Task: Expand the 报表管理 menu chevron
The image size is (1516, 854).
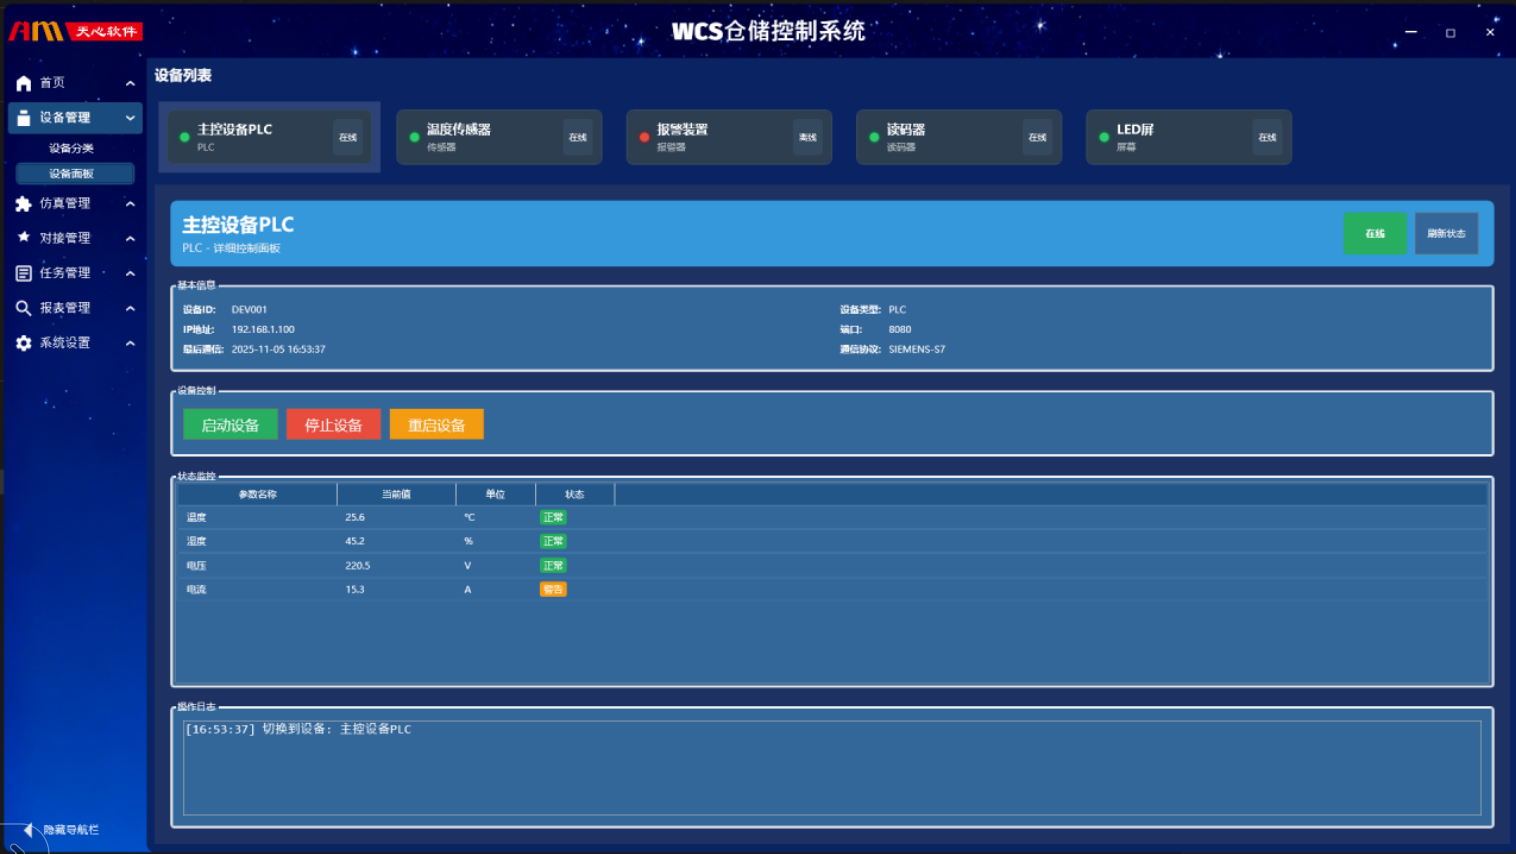Action: pyautogui.click(x=130, y=308)
